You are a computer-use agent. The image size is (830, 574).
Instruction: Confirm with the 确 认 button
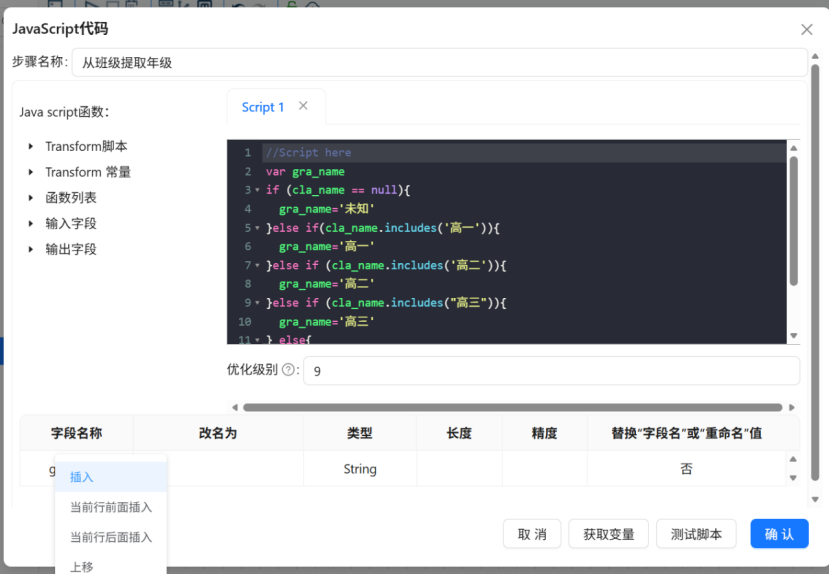(779, 534)
